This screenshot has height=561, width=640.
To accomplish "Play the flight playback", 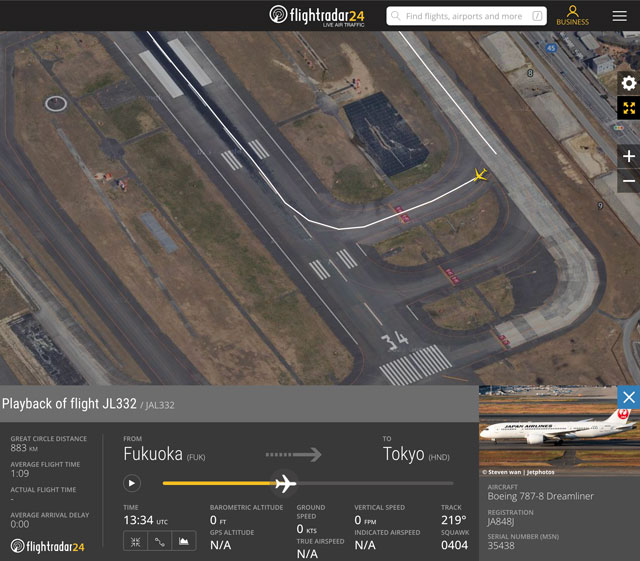I will (131, 483).
